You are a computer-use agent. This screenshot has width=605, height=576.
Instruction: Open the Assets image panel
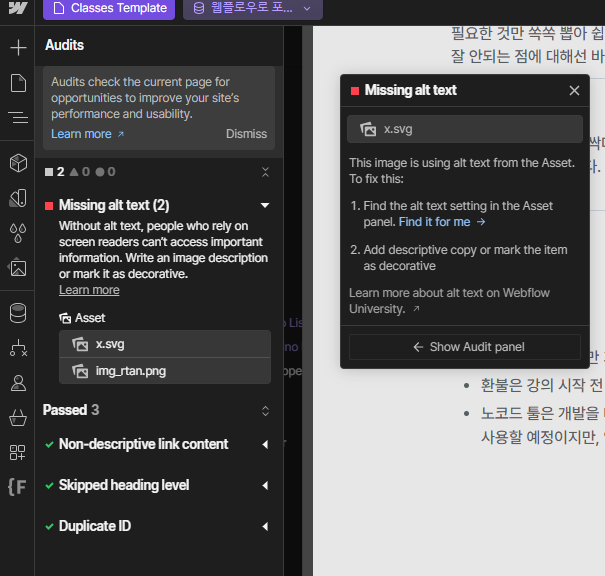[x=18, y=267]
